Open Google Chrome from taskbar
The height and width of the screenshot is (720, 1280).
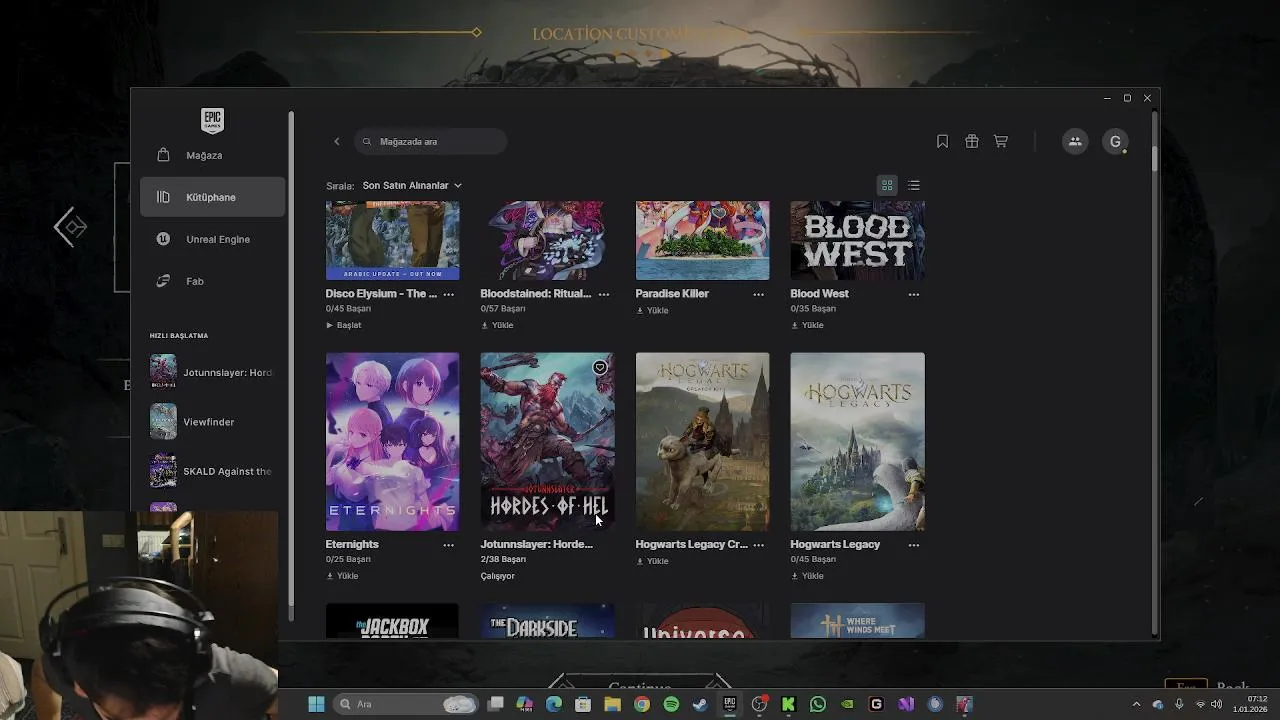[642, 704]
